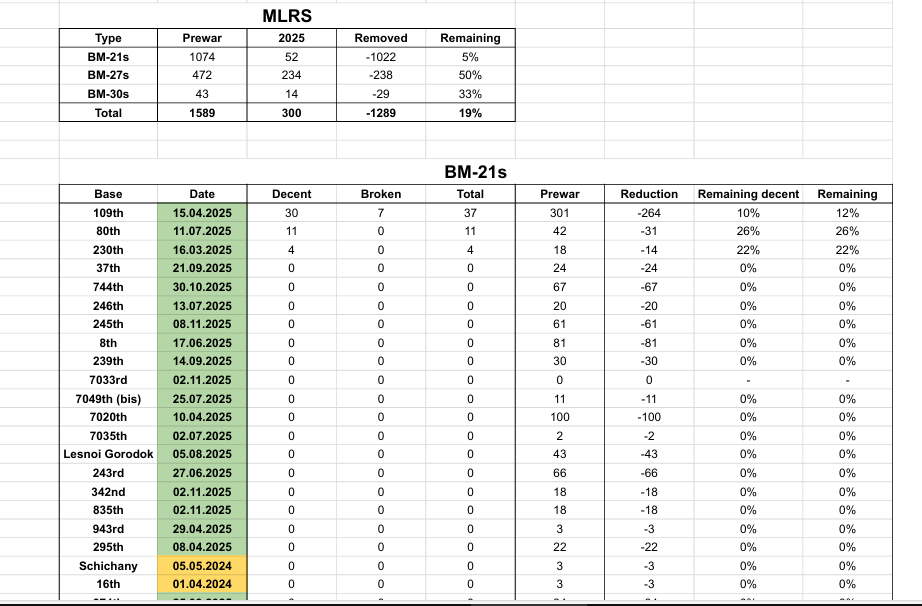The image size is (922, 606).
Task: Select the 109th base cell
Action: point(108,213)
